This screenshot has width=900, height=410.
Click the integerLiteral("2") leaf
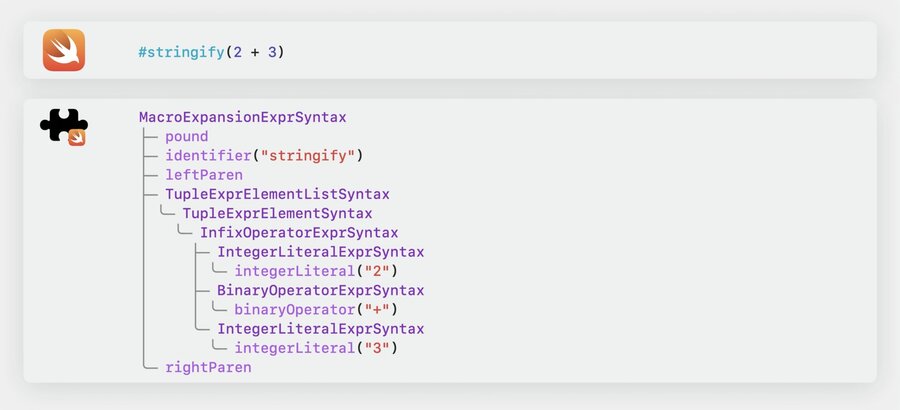(316, 271)
